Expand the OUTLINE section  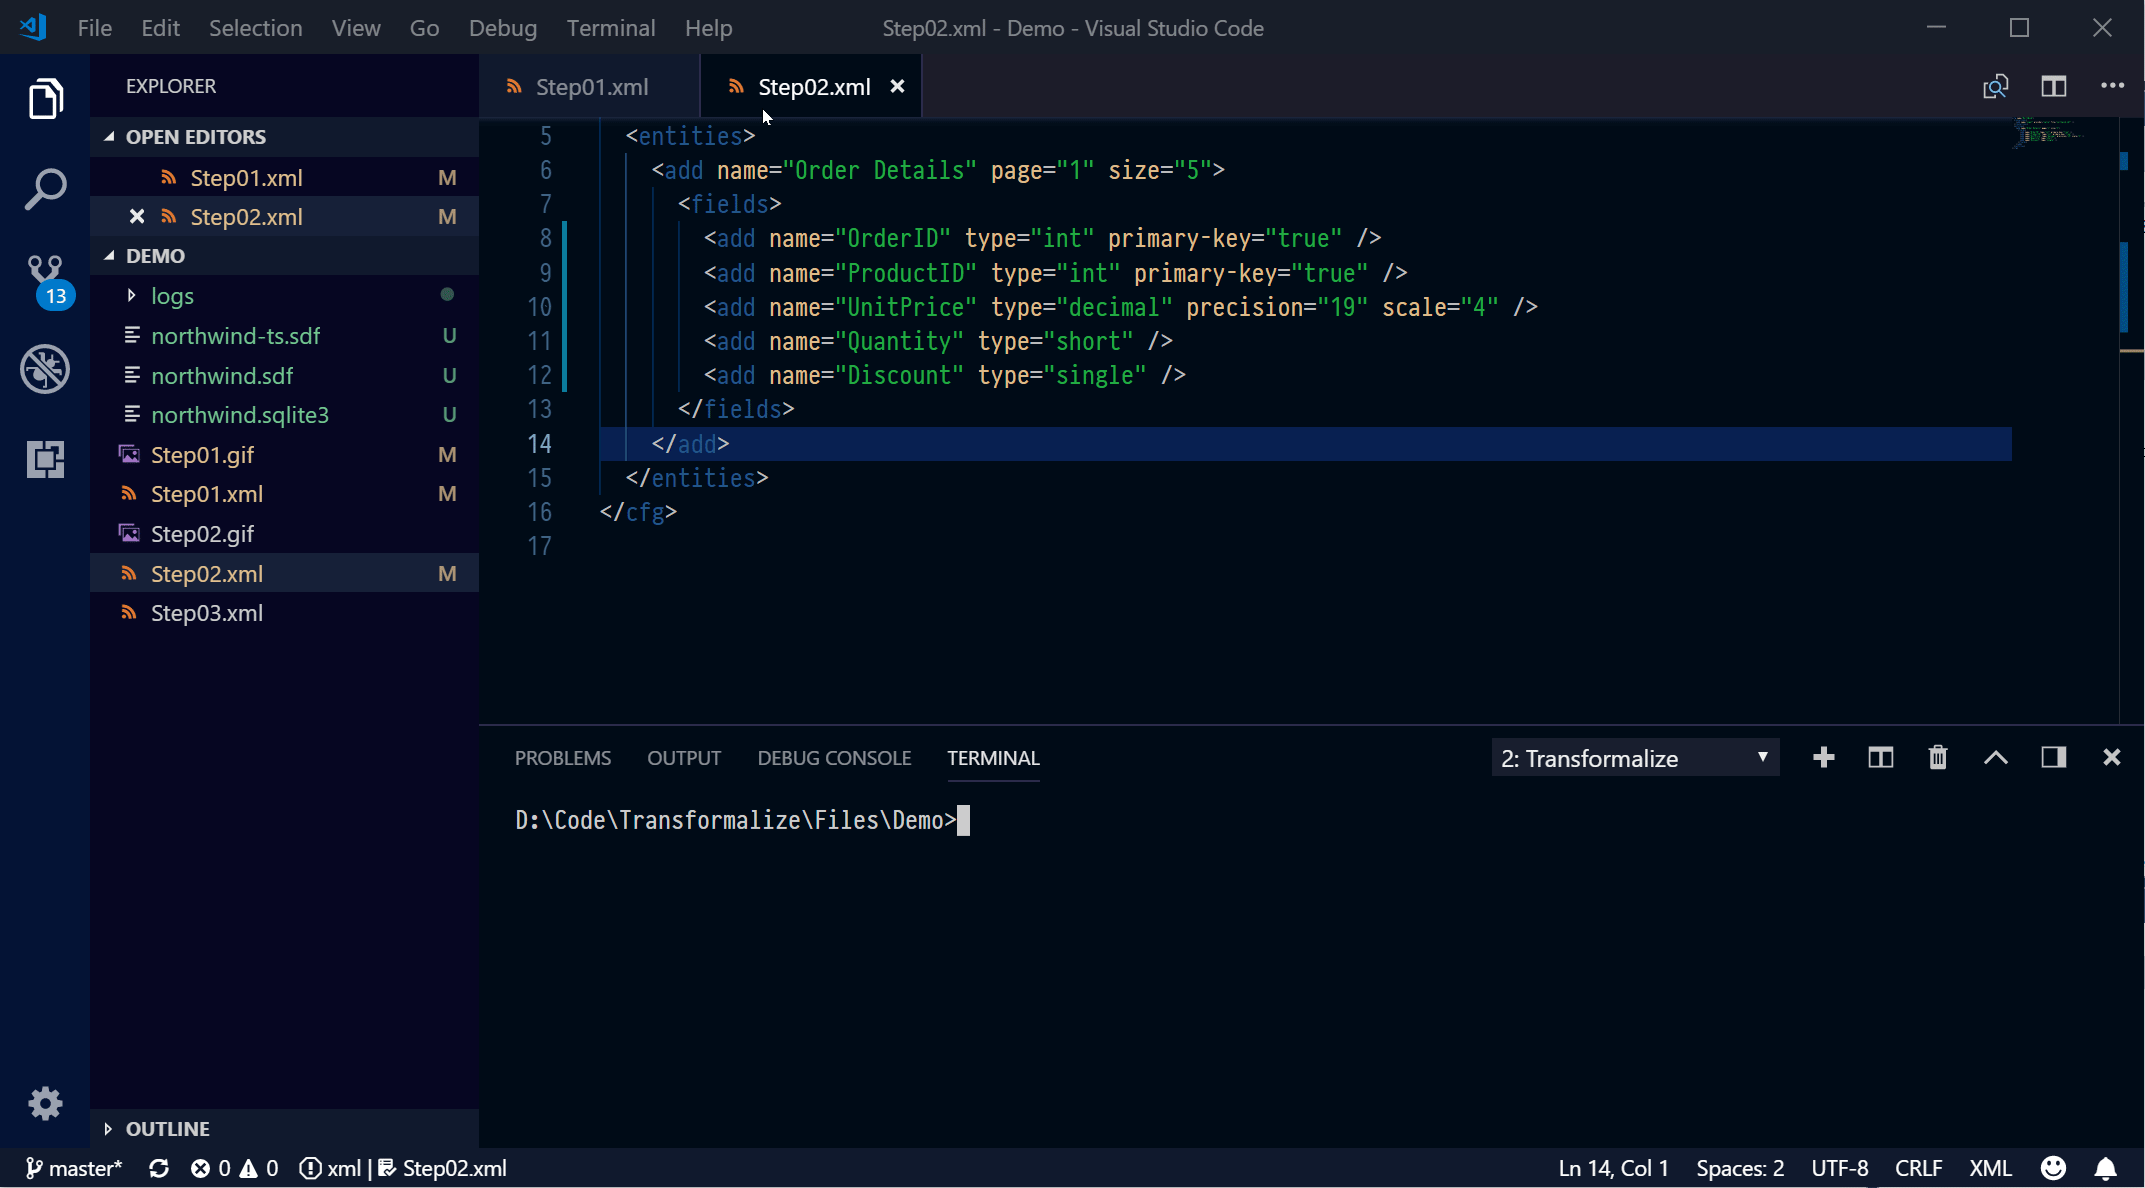(x=167, y=1128)
